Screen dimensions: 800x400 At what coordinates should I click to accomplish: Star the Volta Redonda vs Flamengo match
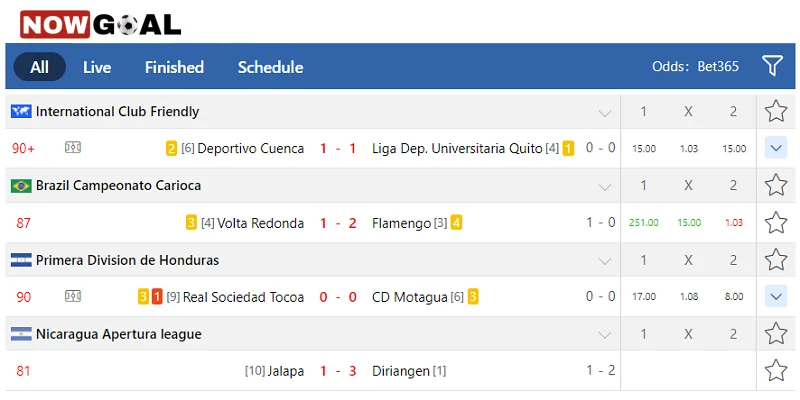[x=776, y=222]
